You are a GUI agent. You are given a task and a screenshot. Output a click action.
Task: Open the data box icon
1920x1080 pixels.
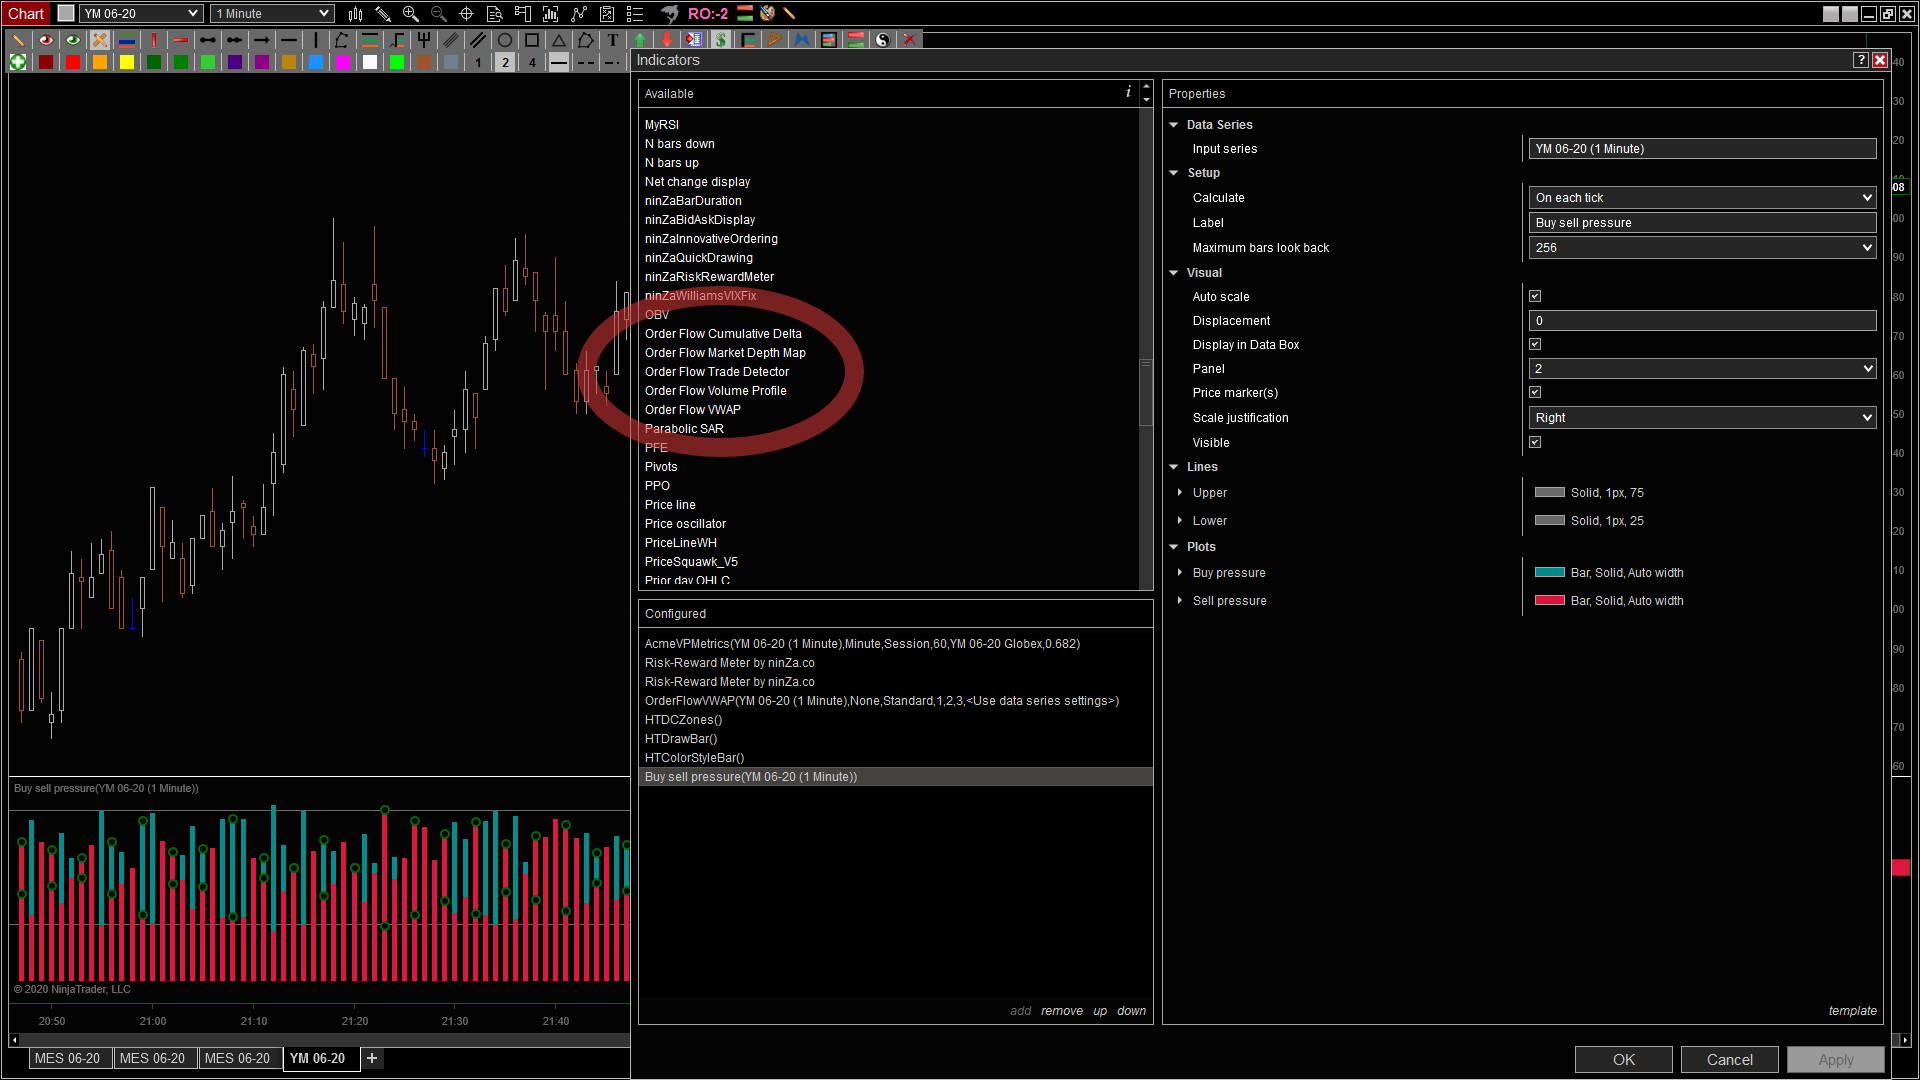tap(495, 14)
